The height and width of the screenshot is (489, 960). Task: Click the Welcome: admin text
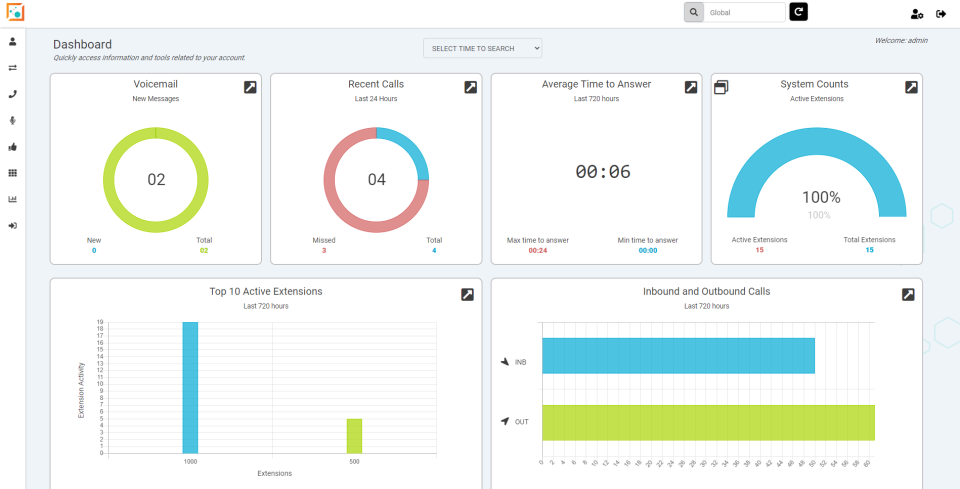[x=901, y=40]
